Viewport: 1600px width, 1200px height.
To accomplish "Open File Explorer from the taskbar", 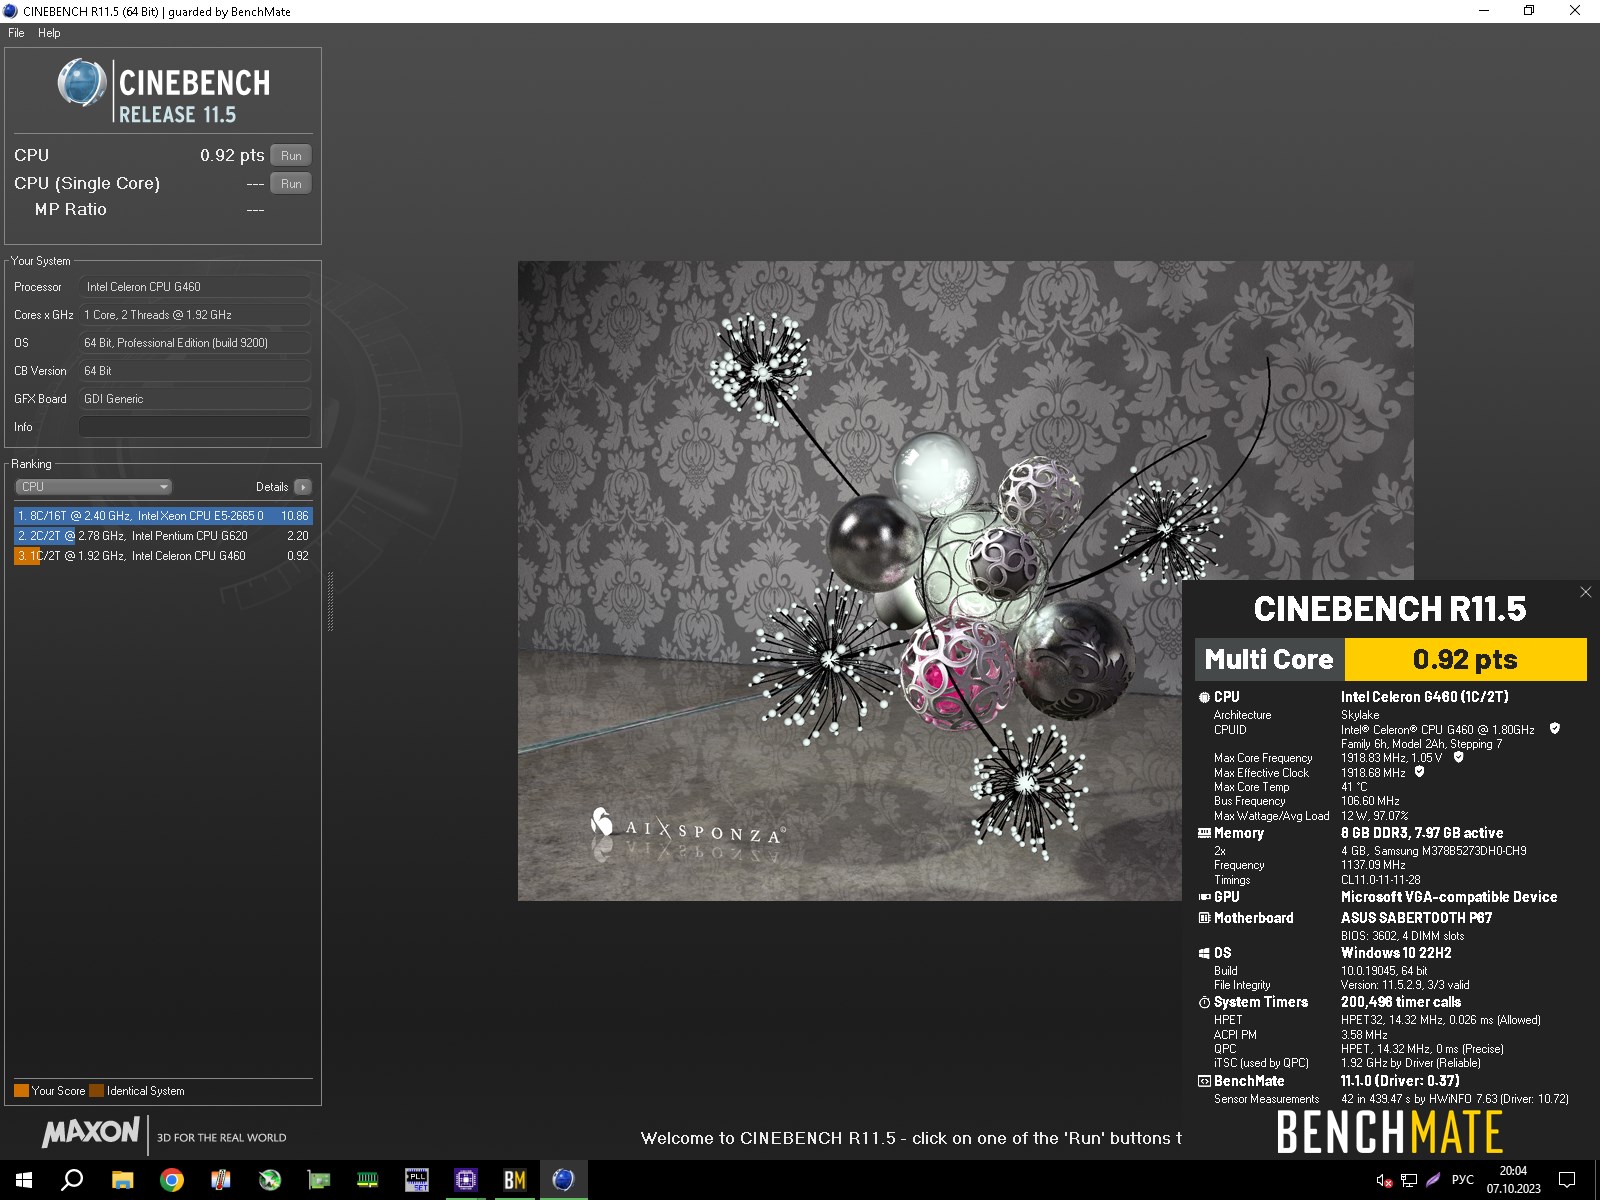I will coord(122,1180).
